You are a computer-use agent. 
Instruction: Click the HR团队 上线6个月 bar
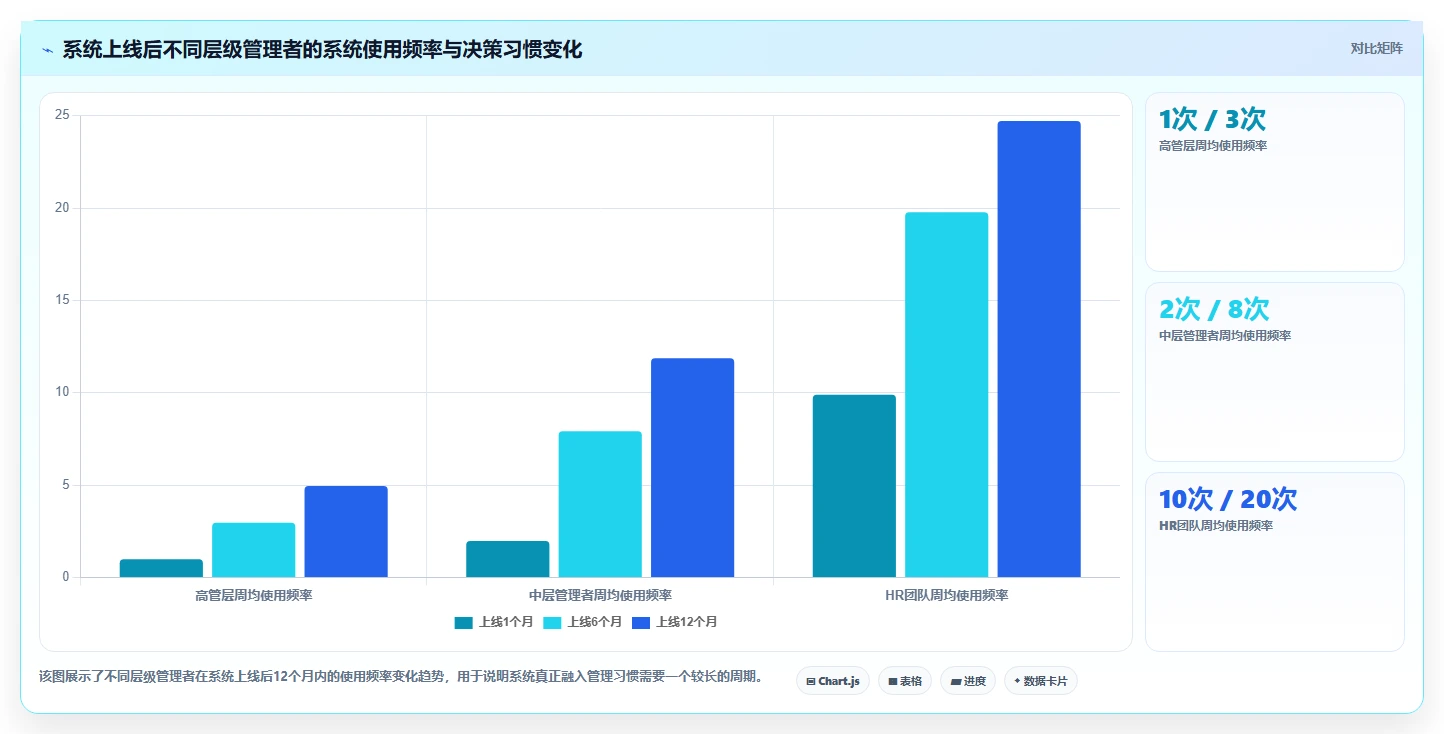coord(947,395)
